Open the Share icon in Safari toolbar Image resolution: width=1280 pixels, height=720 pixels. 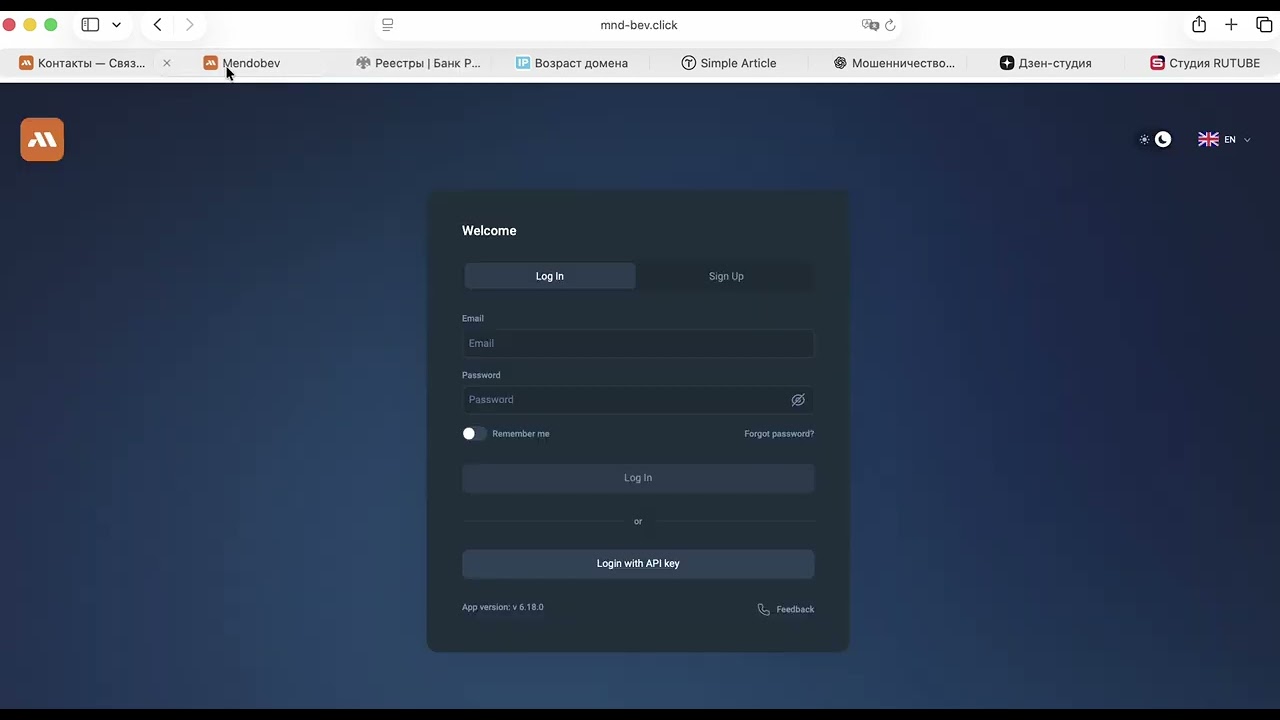[x=1199, y=25]
